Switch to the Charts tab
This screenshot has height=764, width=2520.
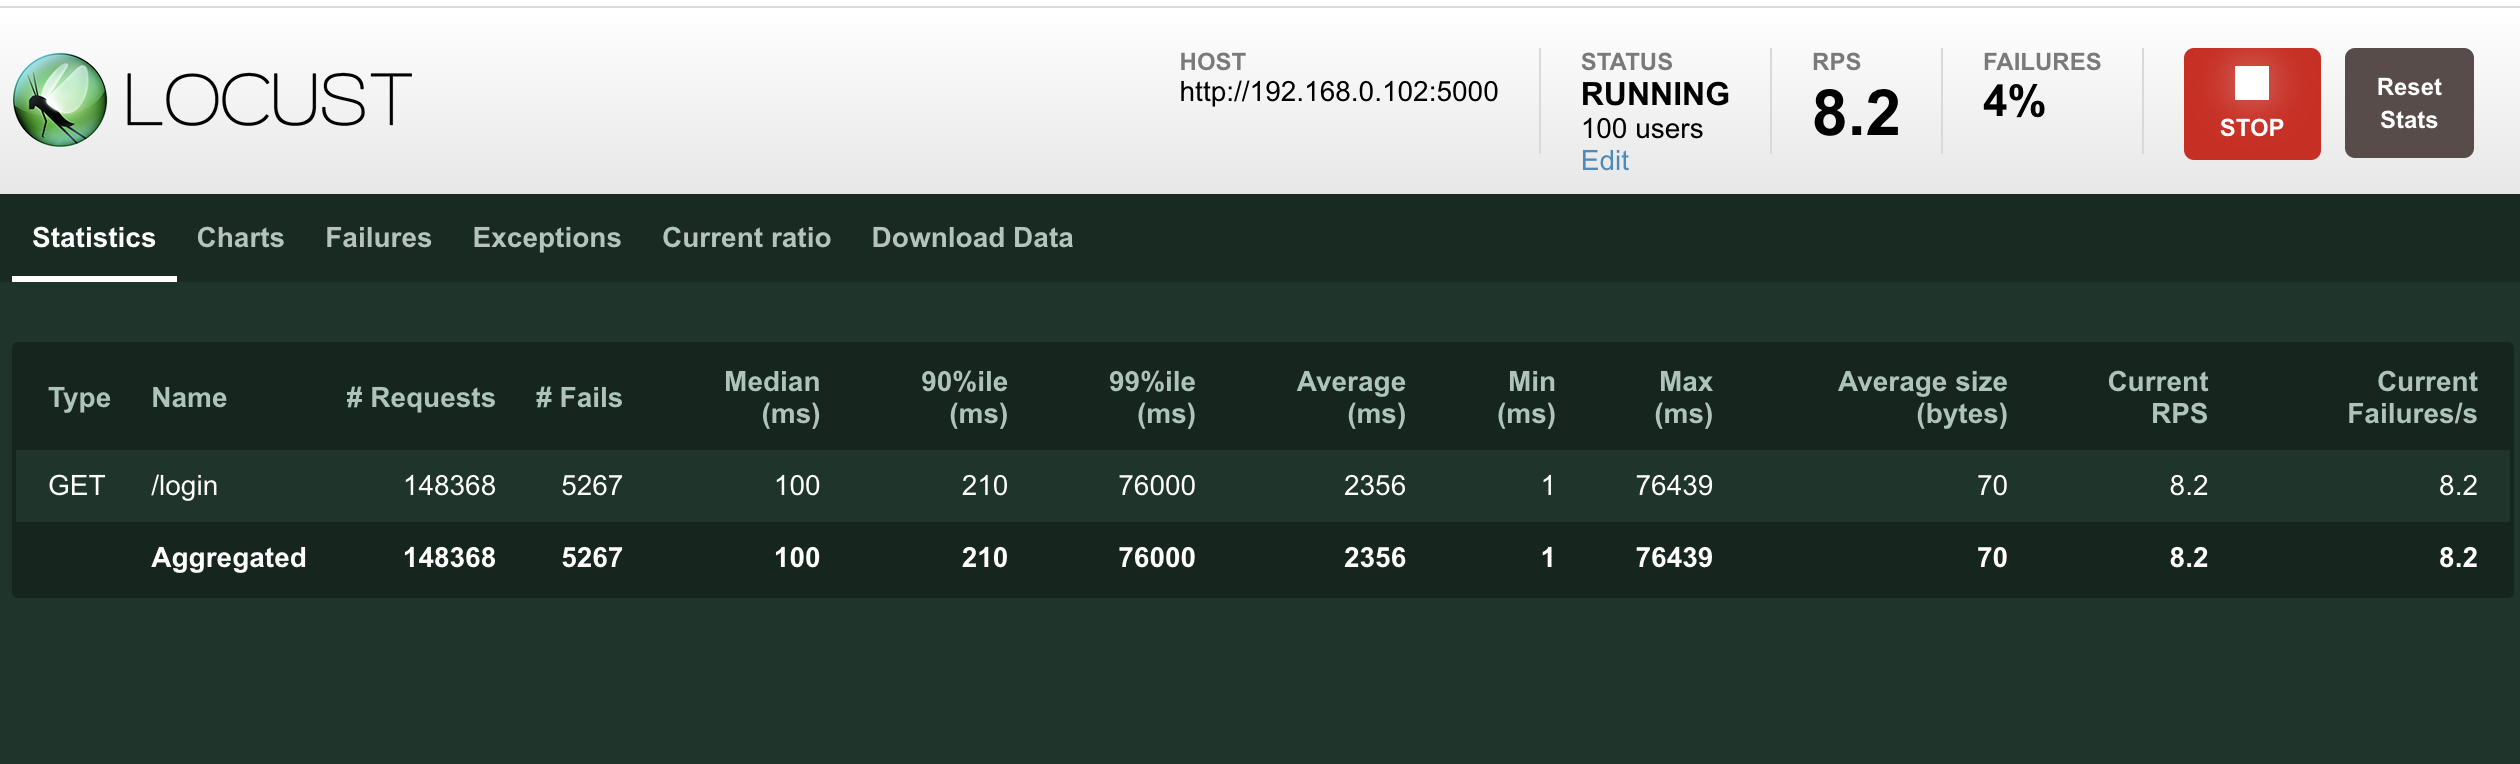point(240,238)
